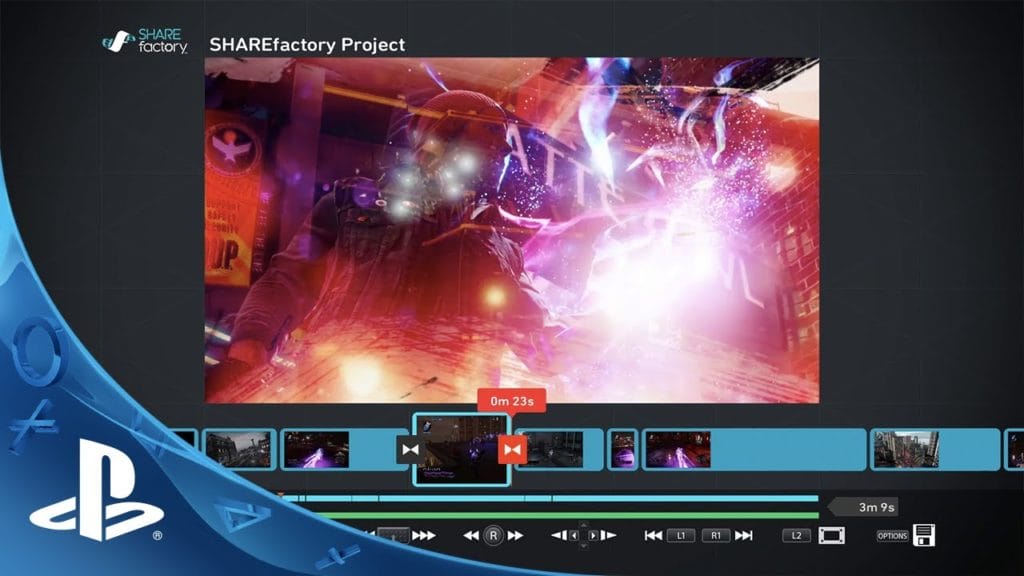Click the skip-to-start icon beside L1

click(653, 536)
